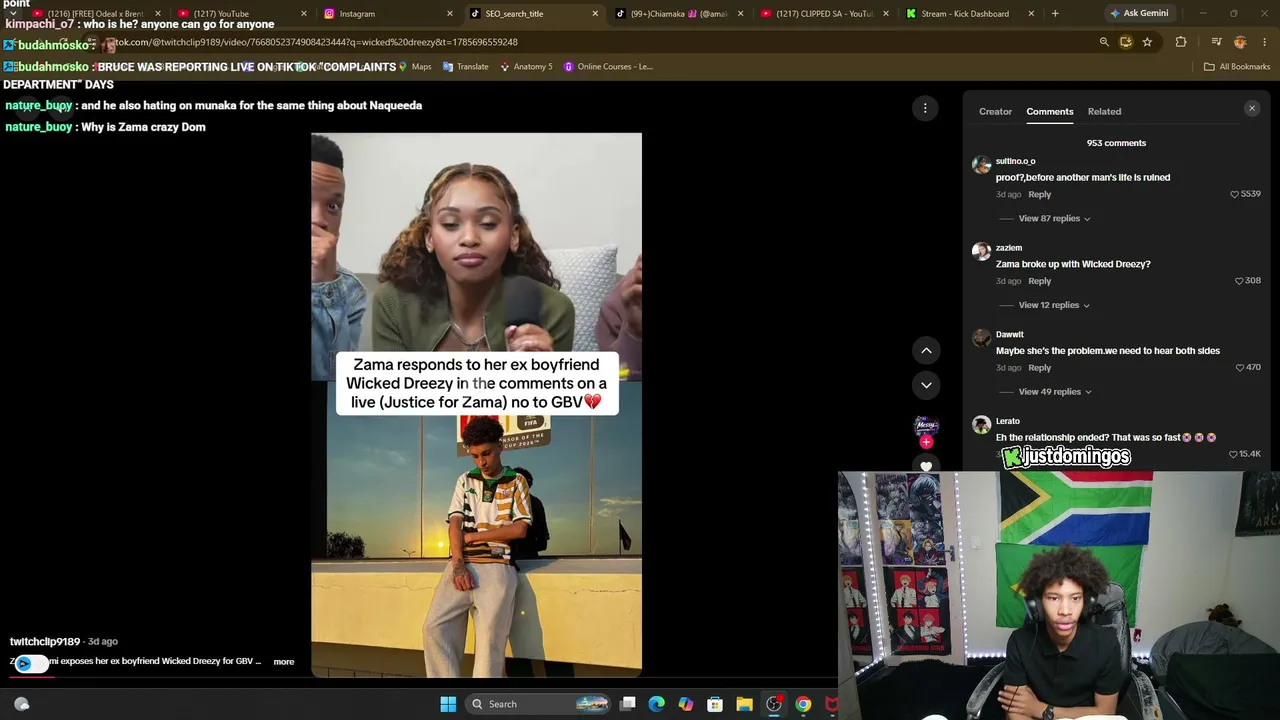Close the SEO_search_title tab
The image size is (1280, 720).
[595, 14]
